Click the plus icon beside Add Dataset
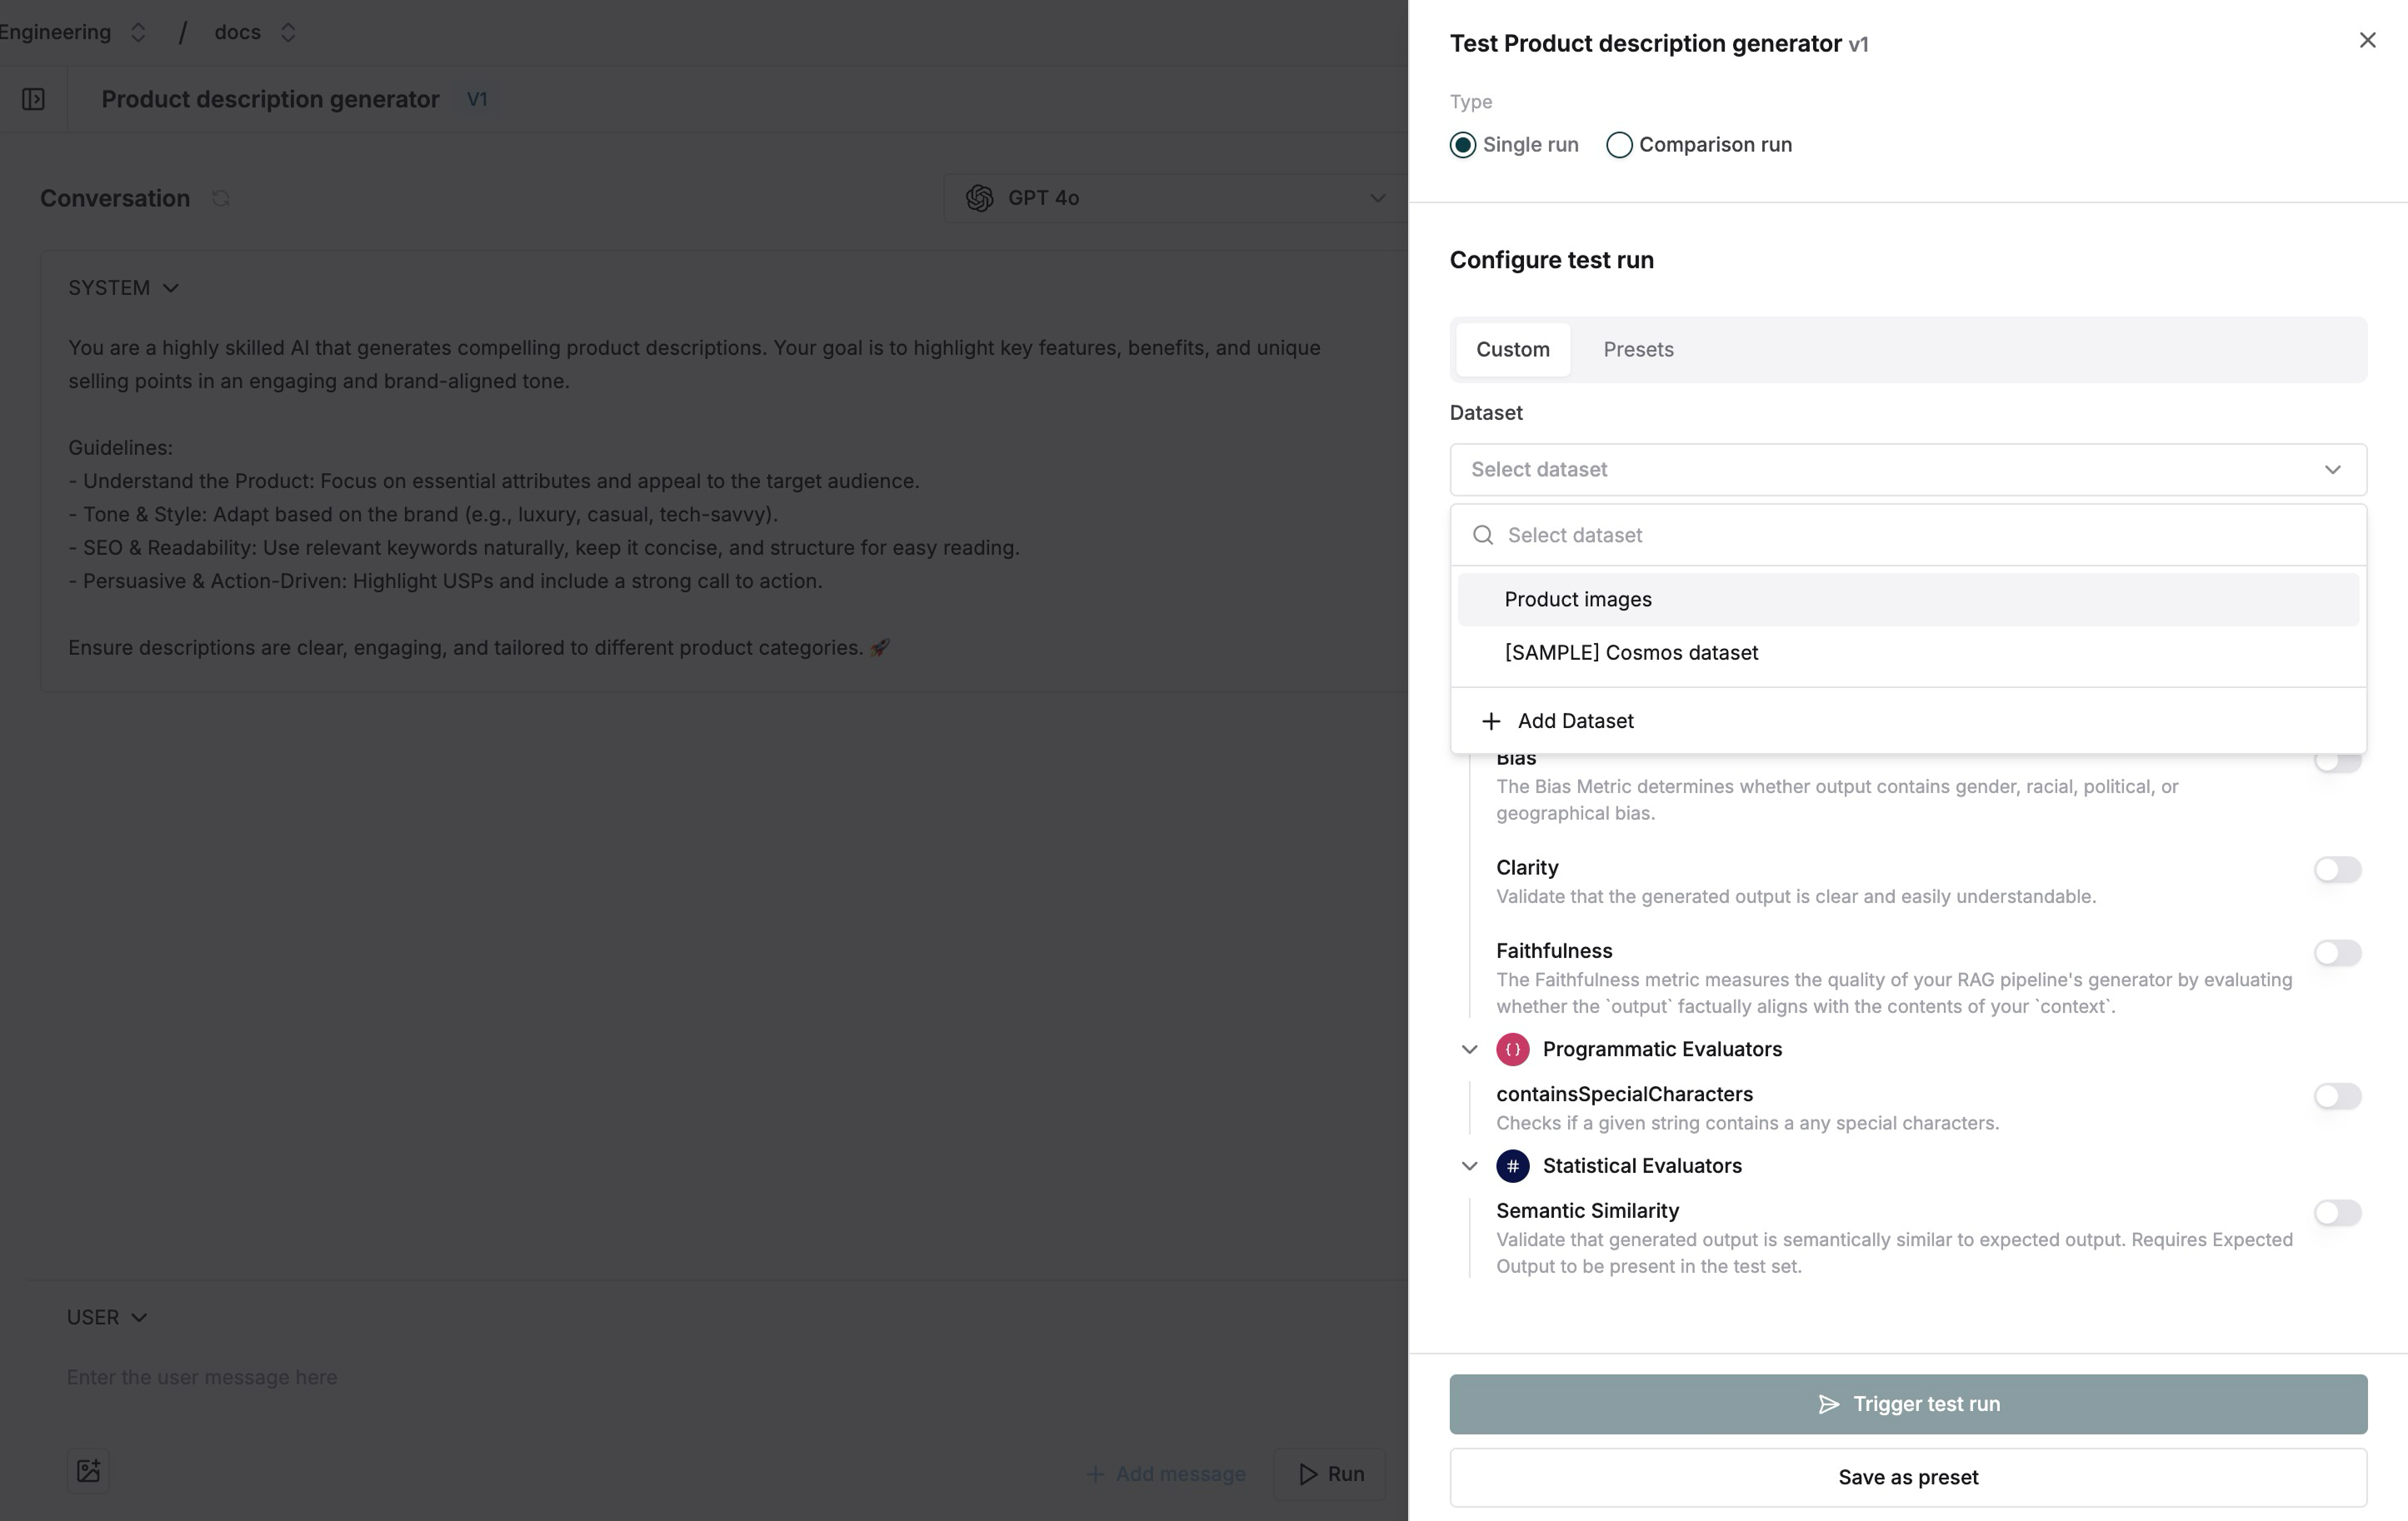Viewport: 2408px width, 1521px height. tap(1491, 721)
